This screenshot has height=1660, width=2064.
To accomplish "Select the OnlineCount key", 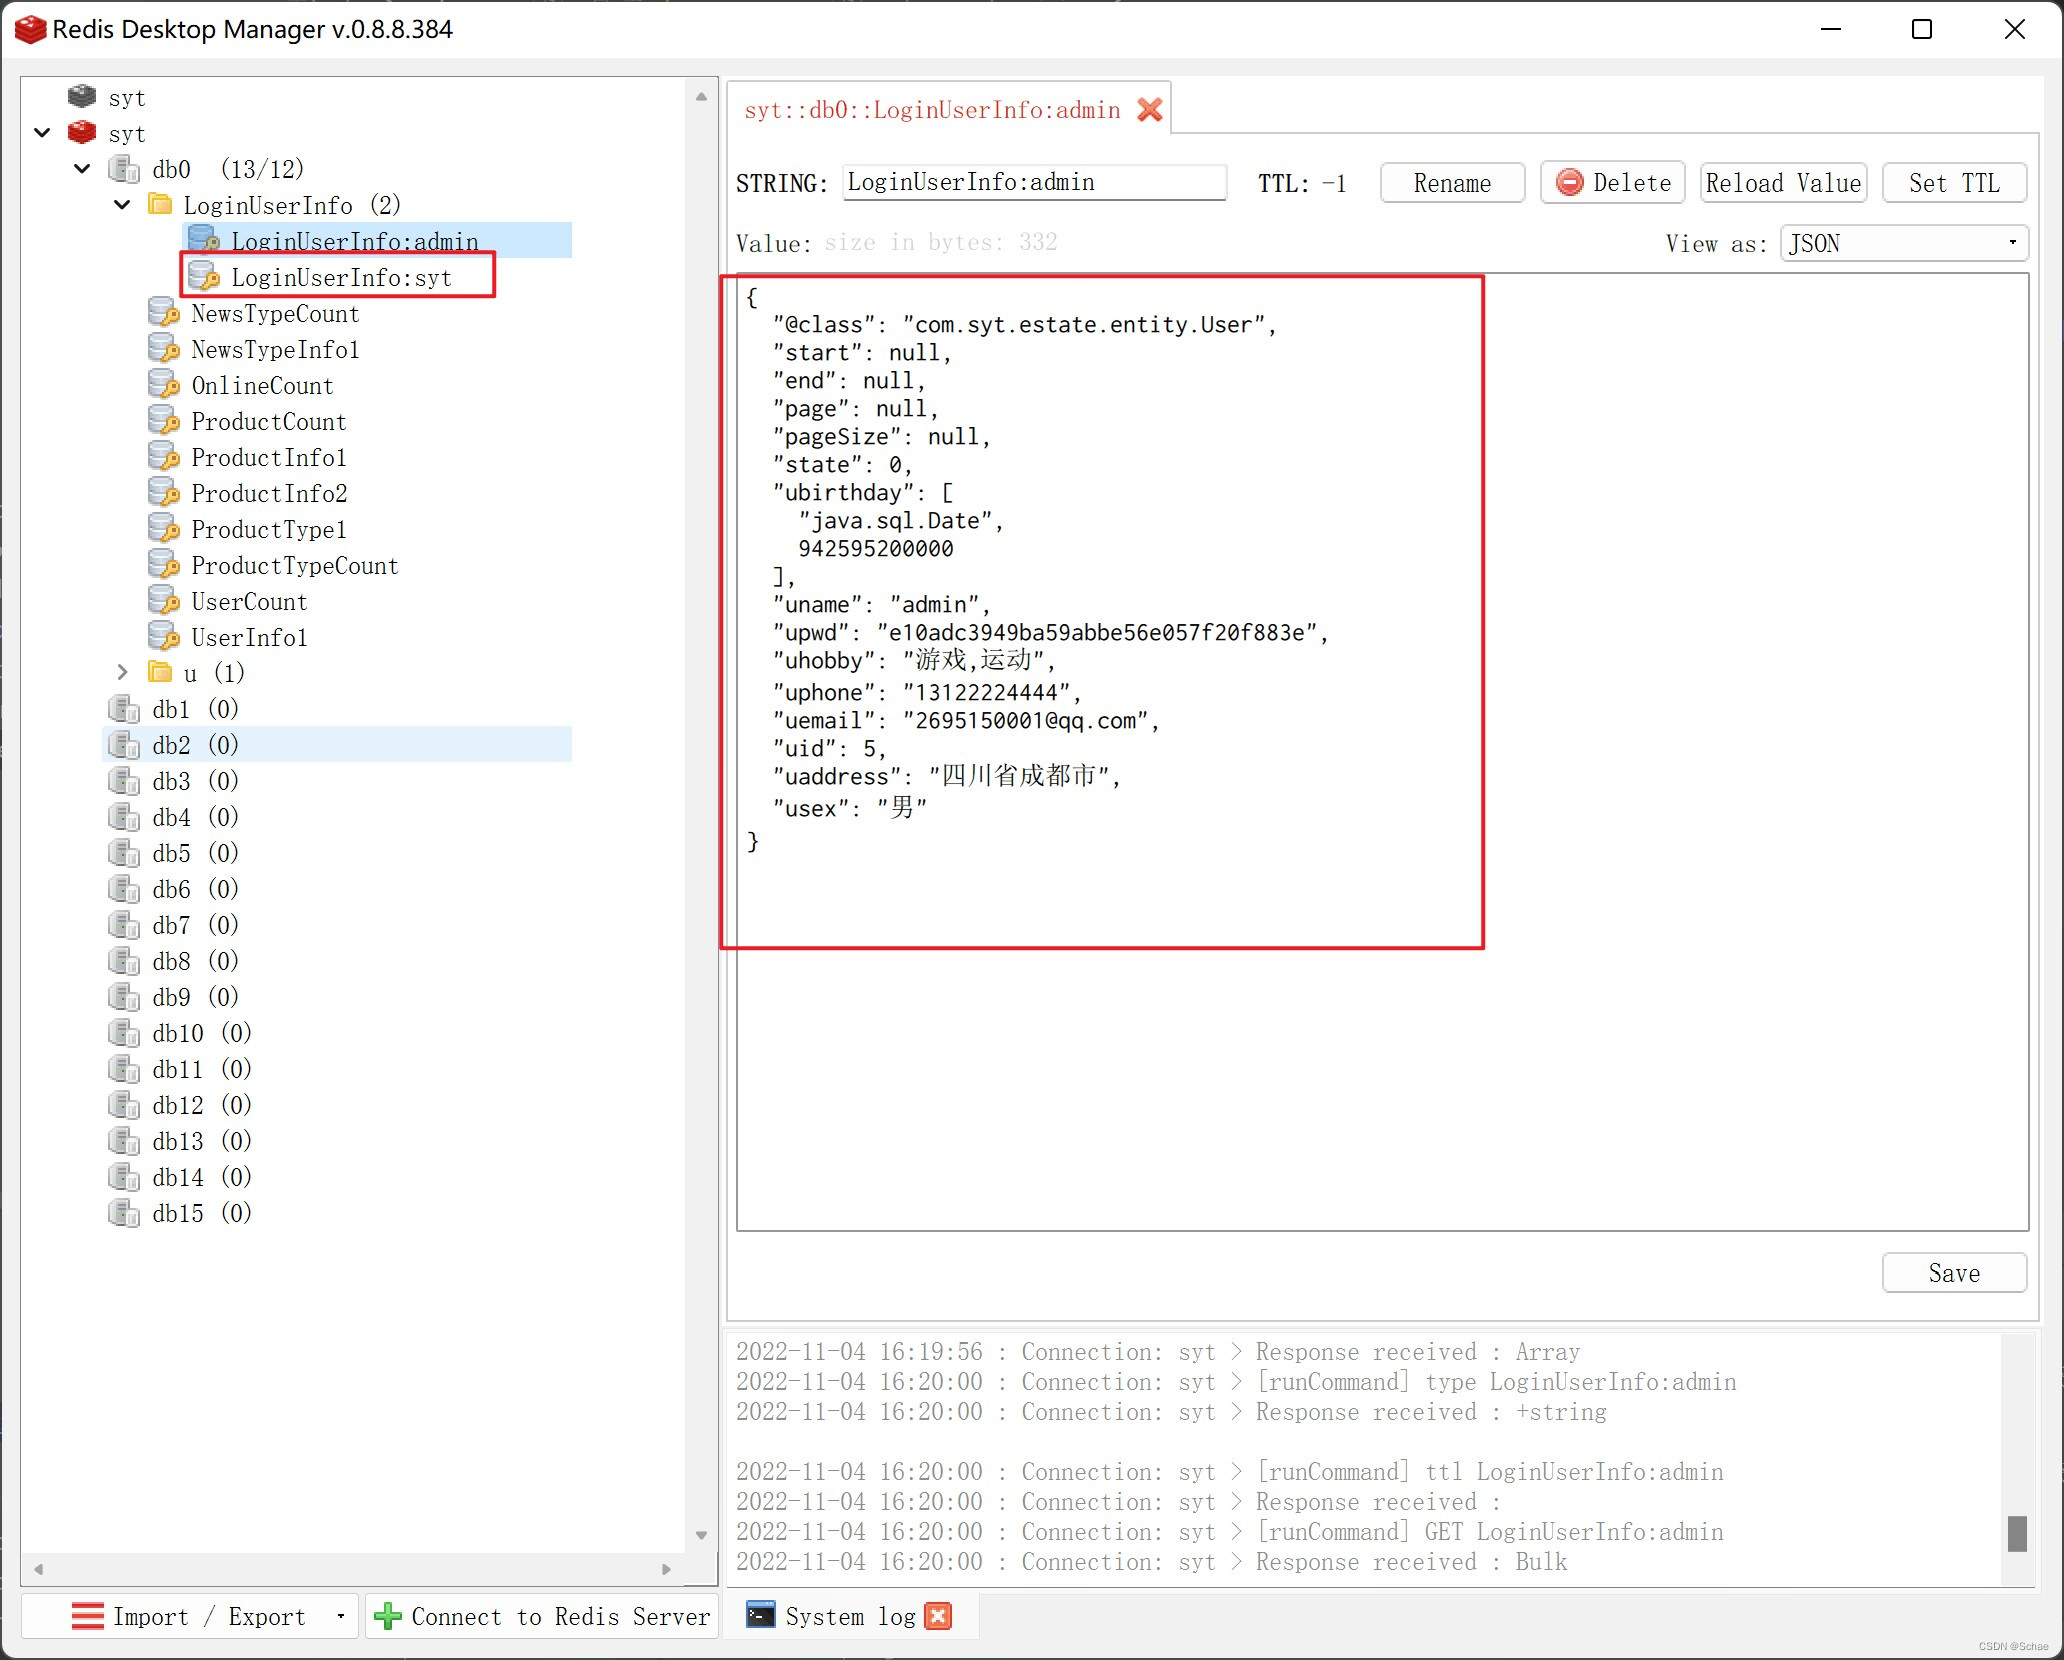I will click(x=262, y=385).
